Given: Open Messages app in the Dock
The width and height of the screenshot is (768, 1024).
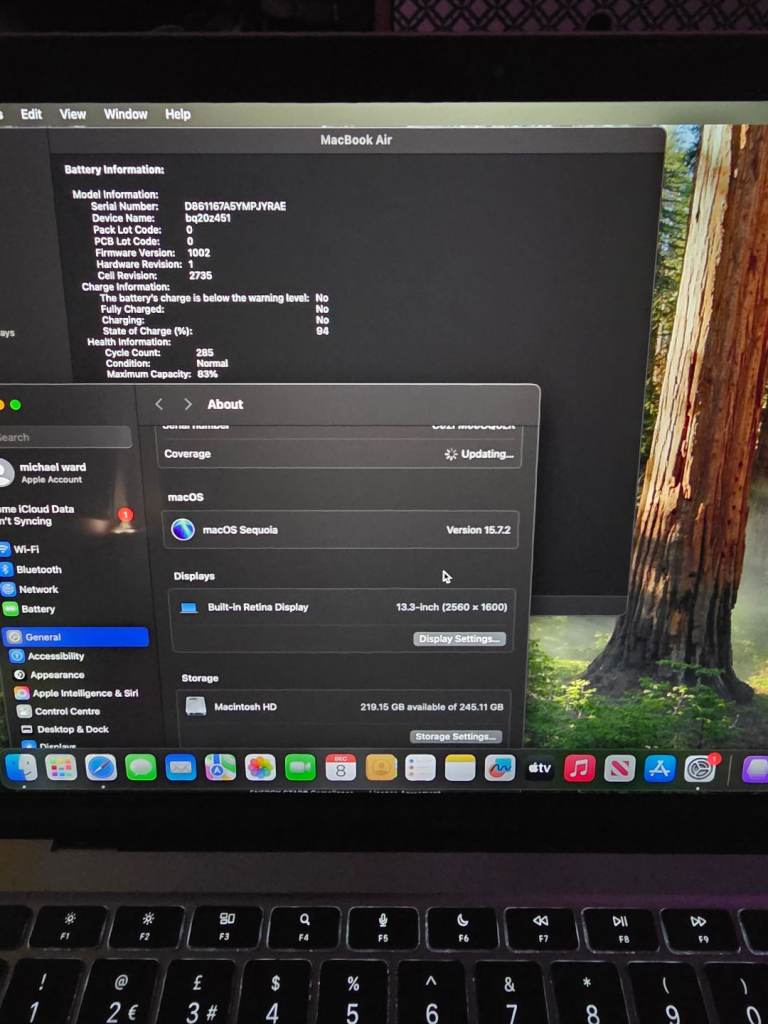Looking at the screenshot, I should (x=141, y=768).
